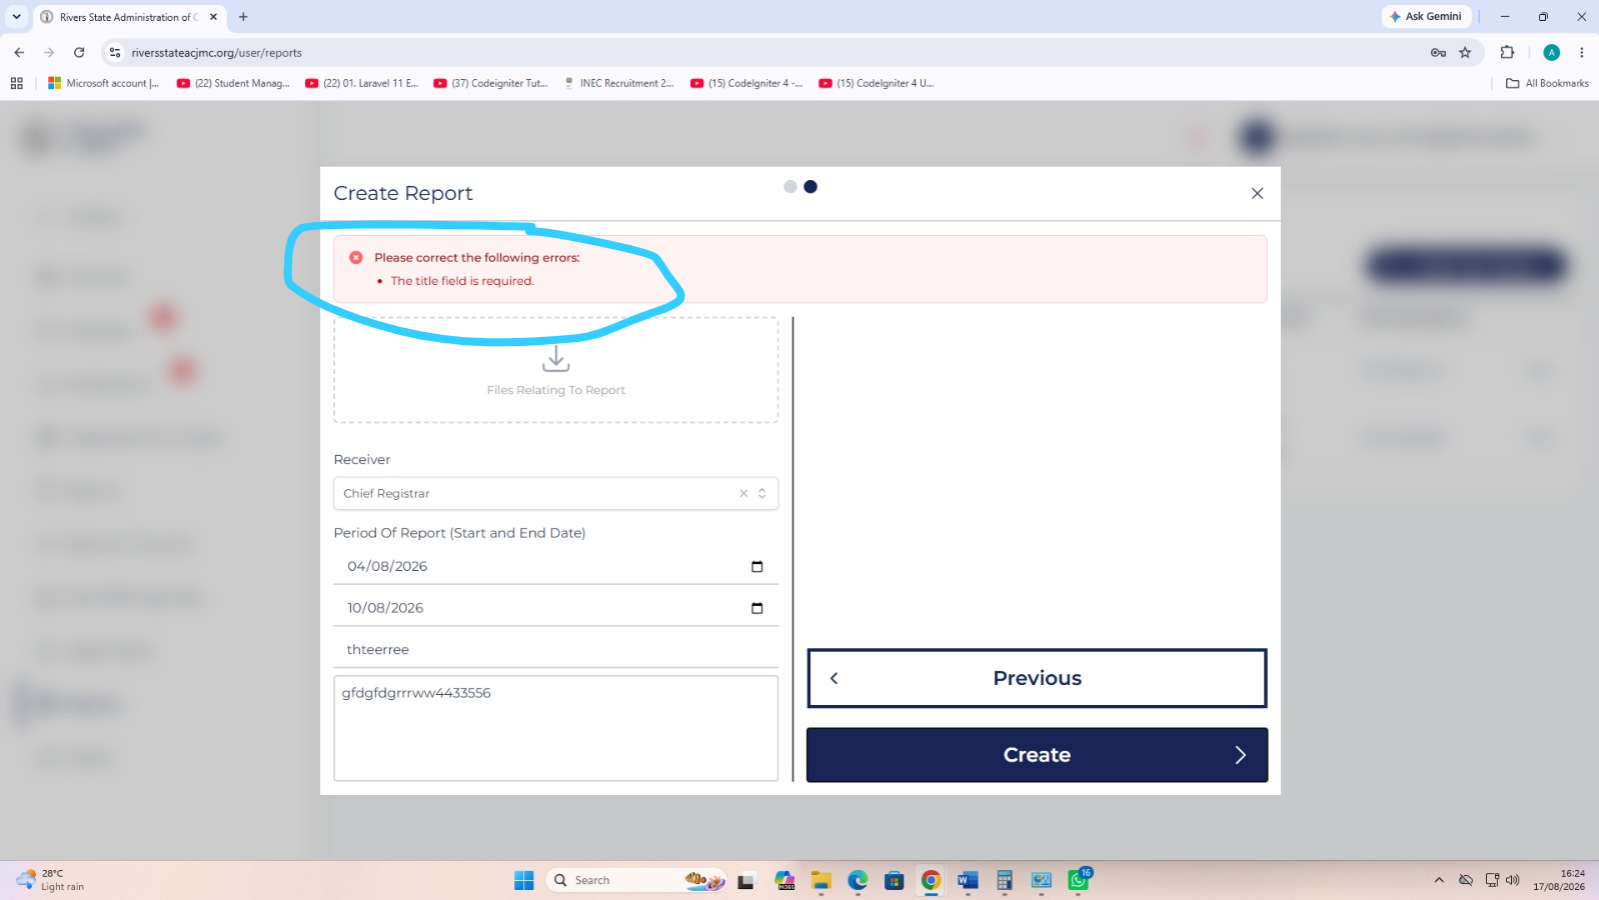Click the gfdgfdgrrrww4433556 text area
Image resolution: width=1599 pixels, height=900 pixels.
coord(556,728)
